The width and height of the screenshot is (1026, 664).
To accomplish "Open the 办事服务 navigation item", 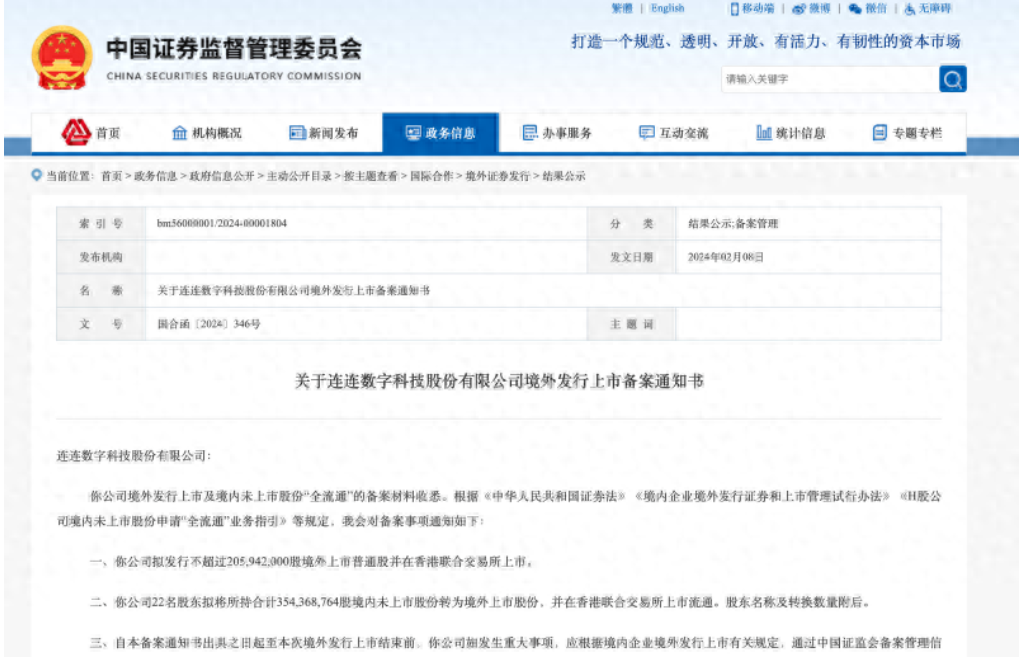I will coord(557,133).
